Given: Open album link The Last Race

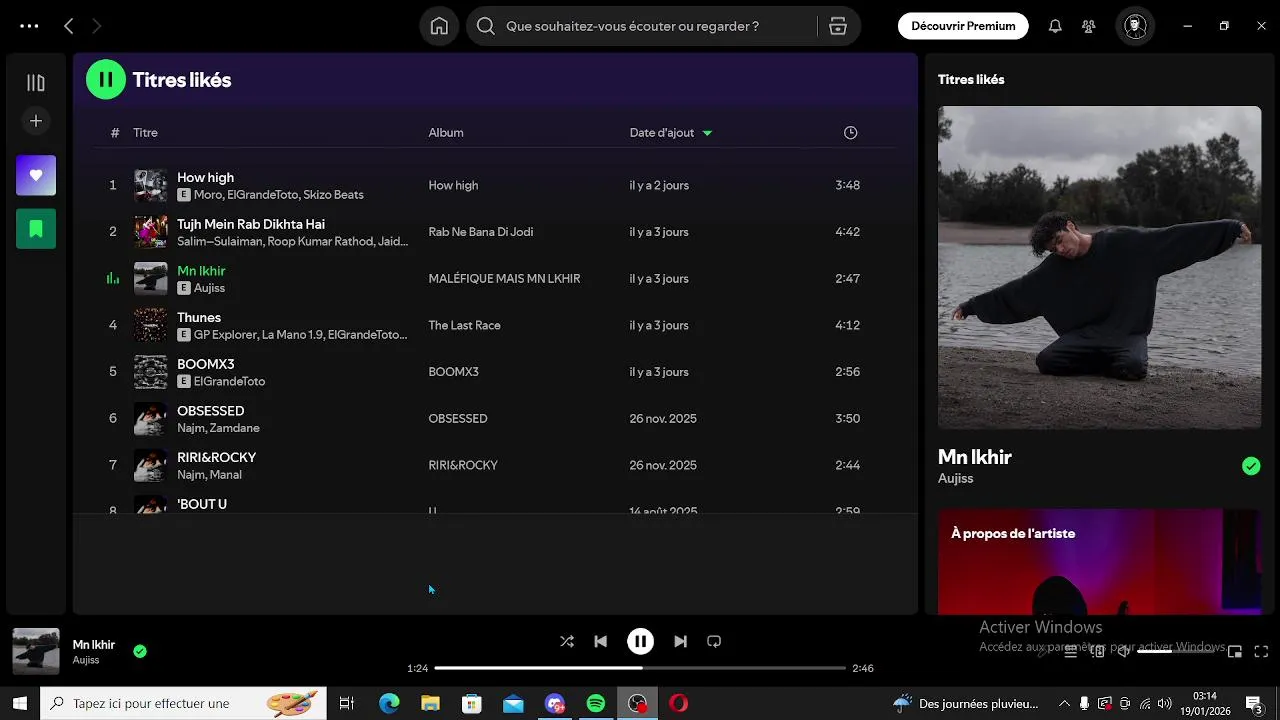Looking at the screenshot, I should pos(464,325).
